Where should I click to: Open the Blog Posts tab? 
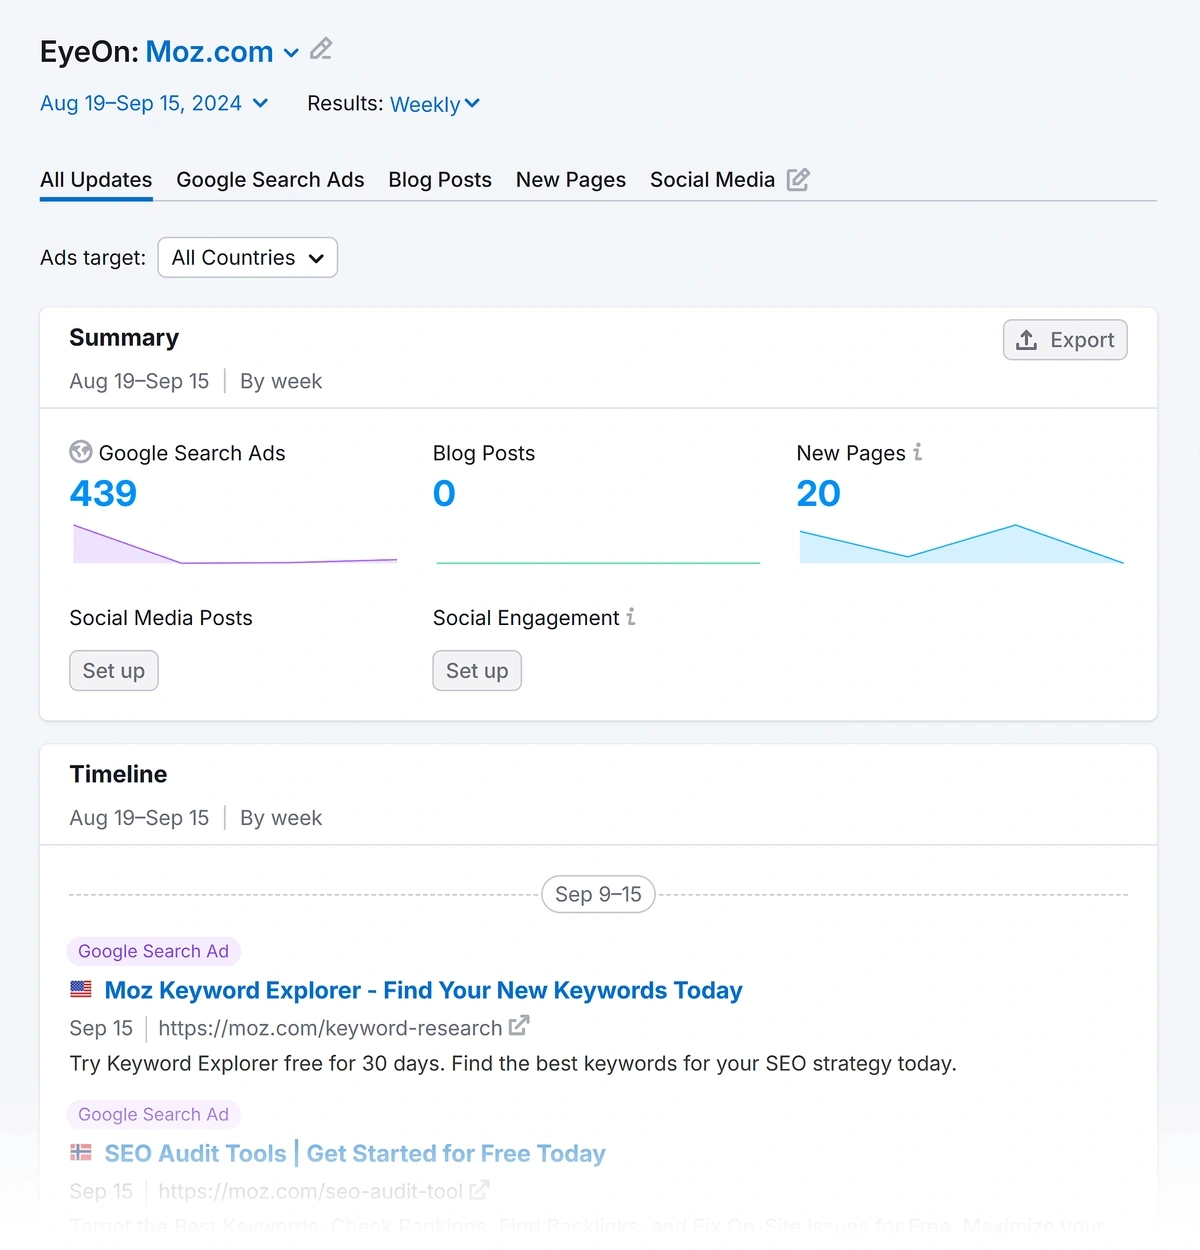[440, 180]
